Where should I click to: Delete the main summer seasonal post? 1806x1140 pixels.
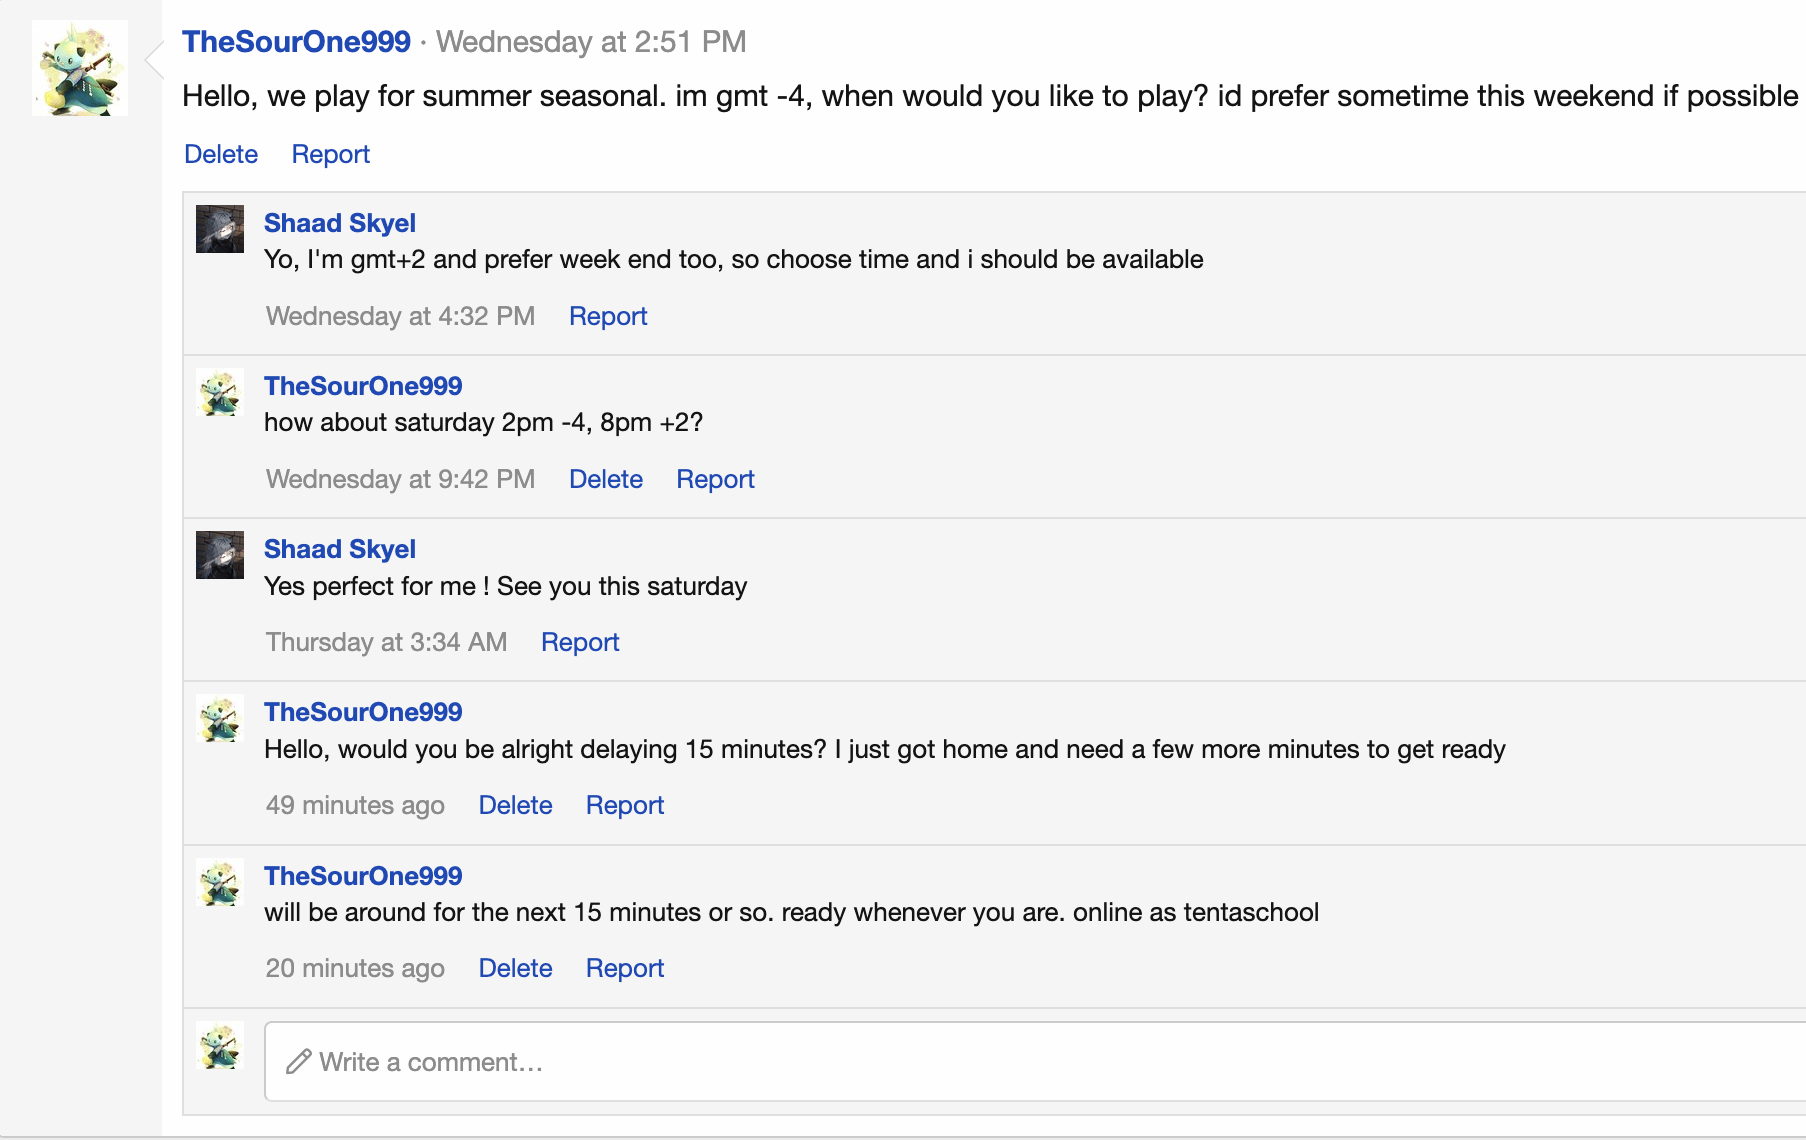tap(221, 154)
